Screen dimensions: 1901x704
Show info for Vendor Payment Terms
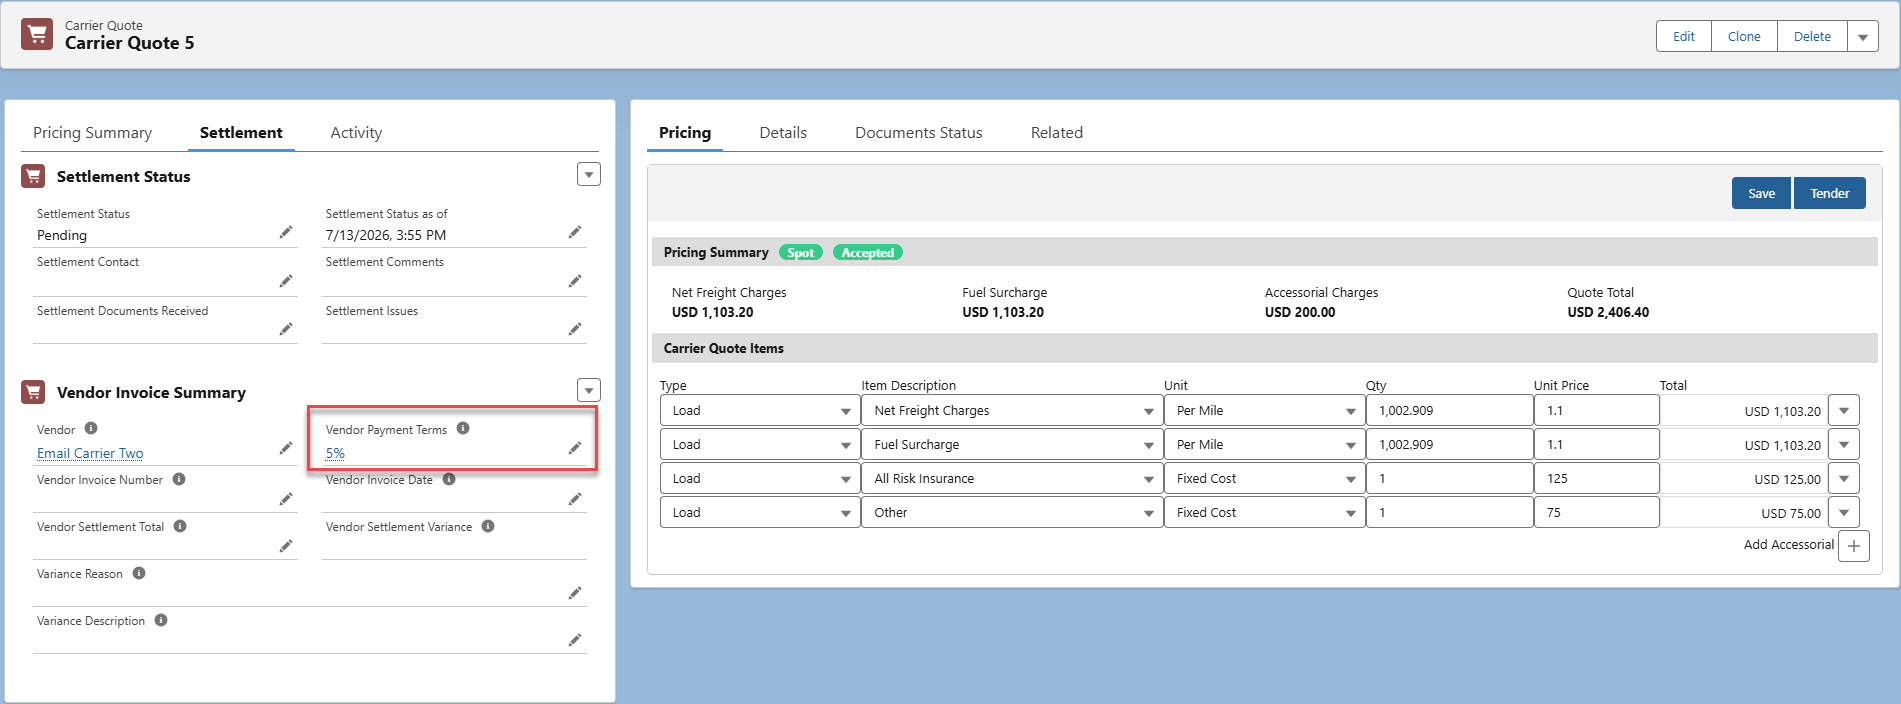coord(463,428)
